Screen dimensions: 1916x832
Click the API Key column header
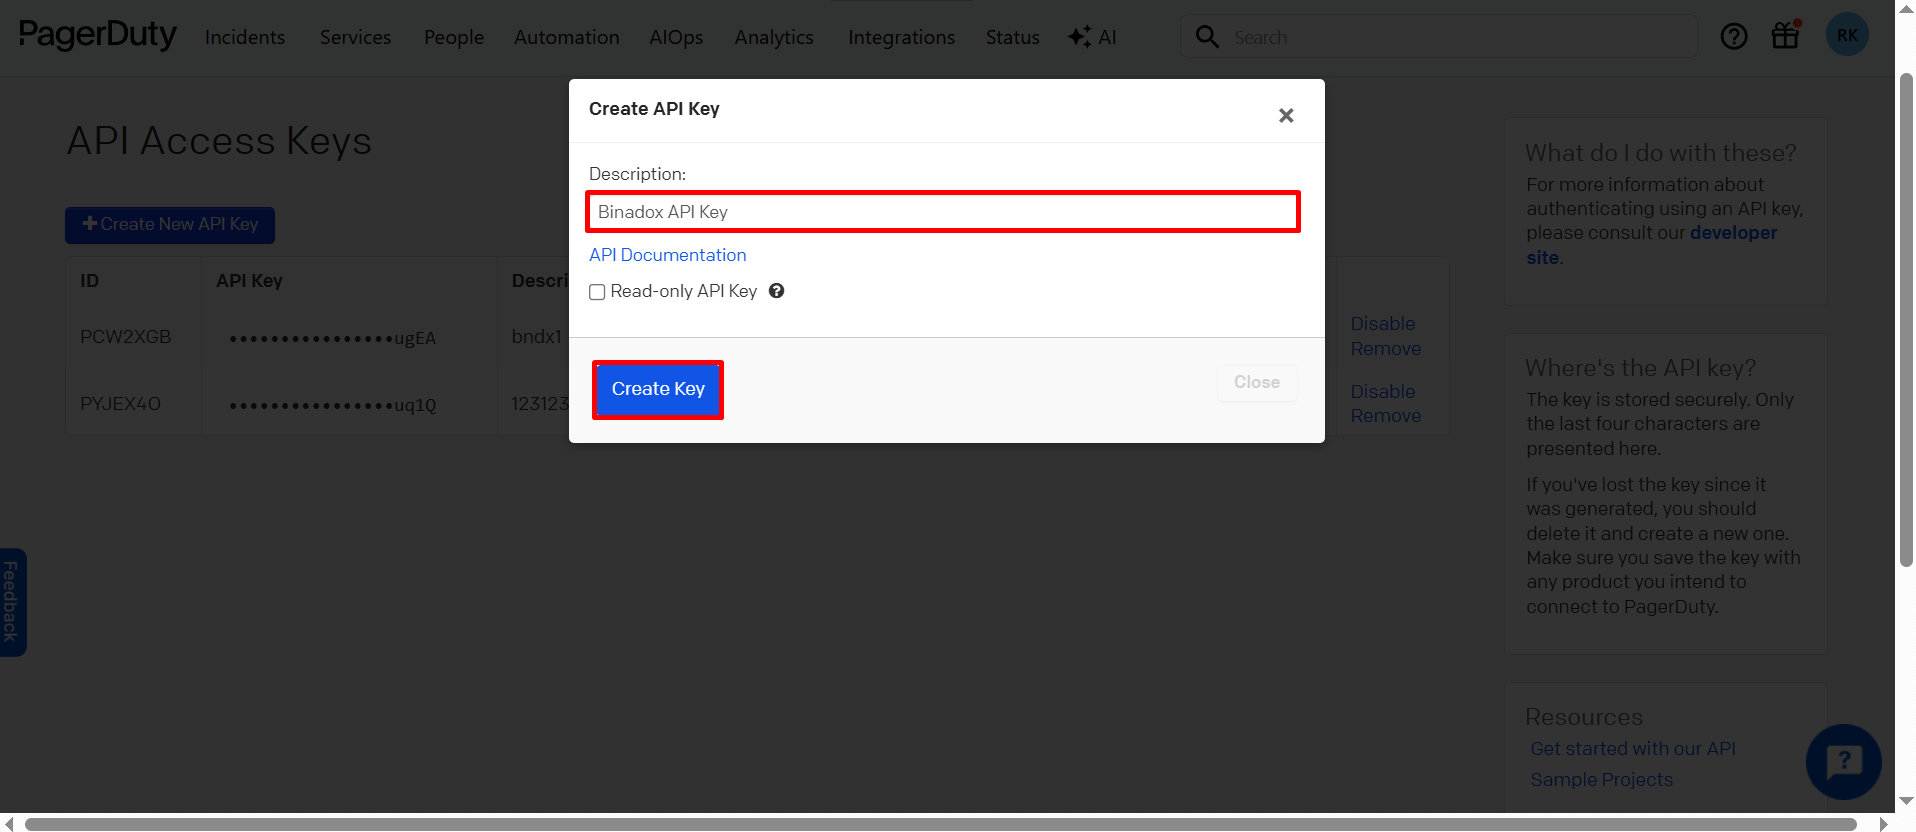pyautogui.click(x=249, y=281)
